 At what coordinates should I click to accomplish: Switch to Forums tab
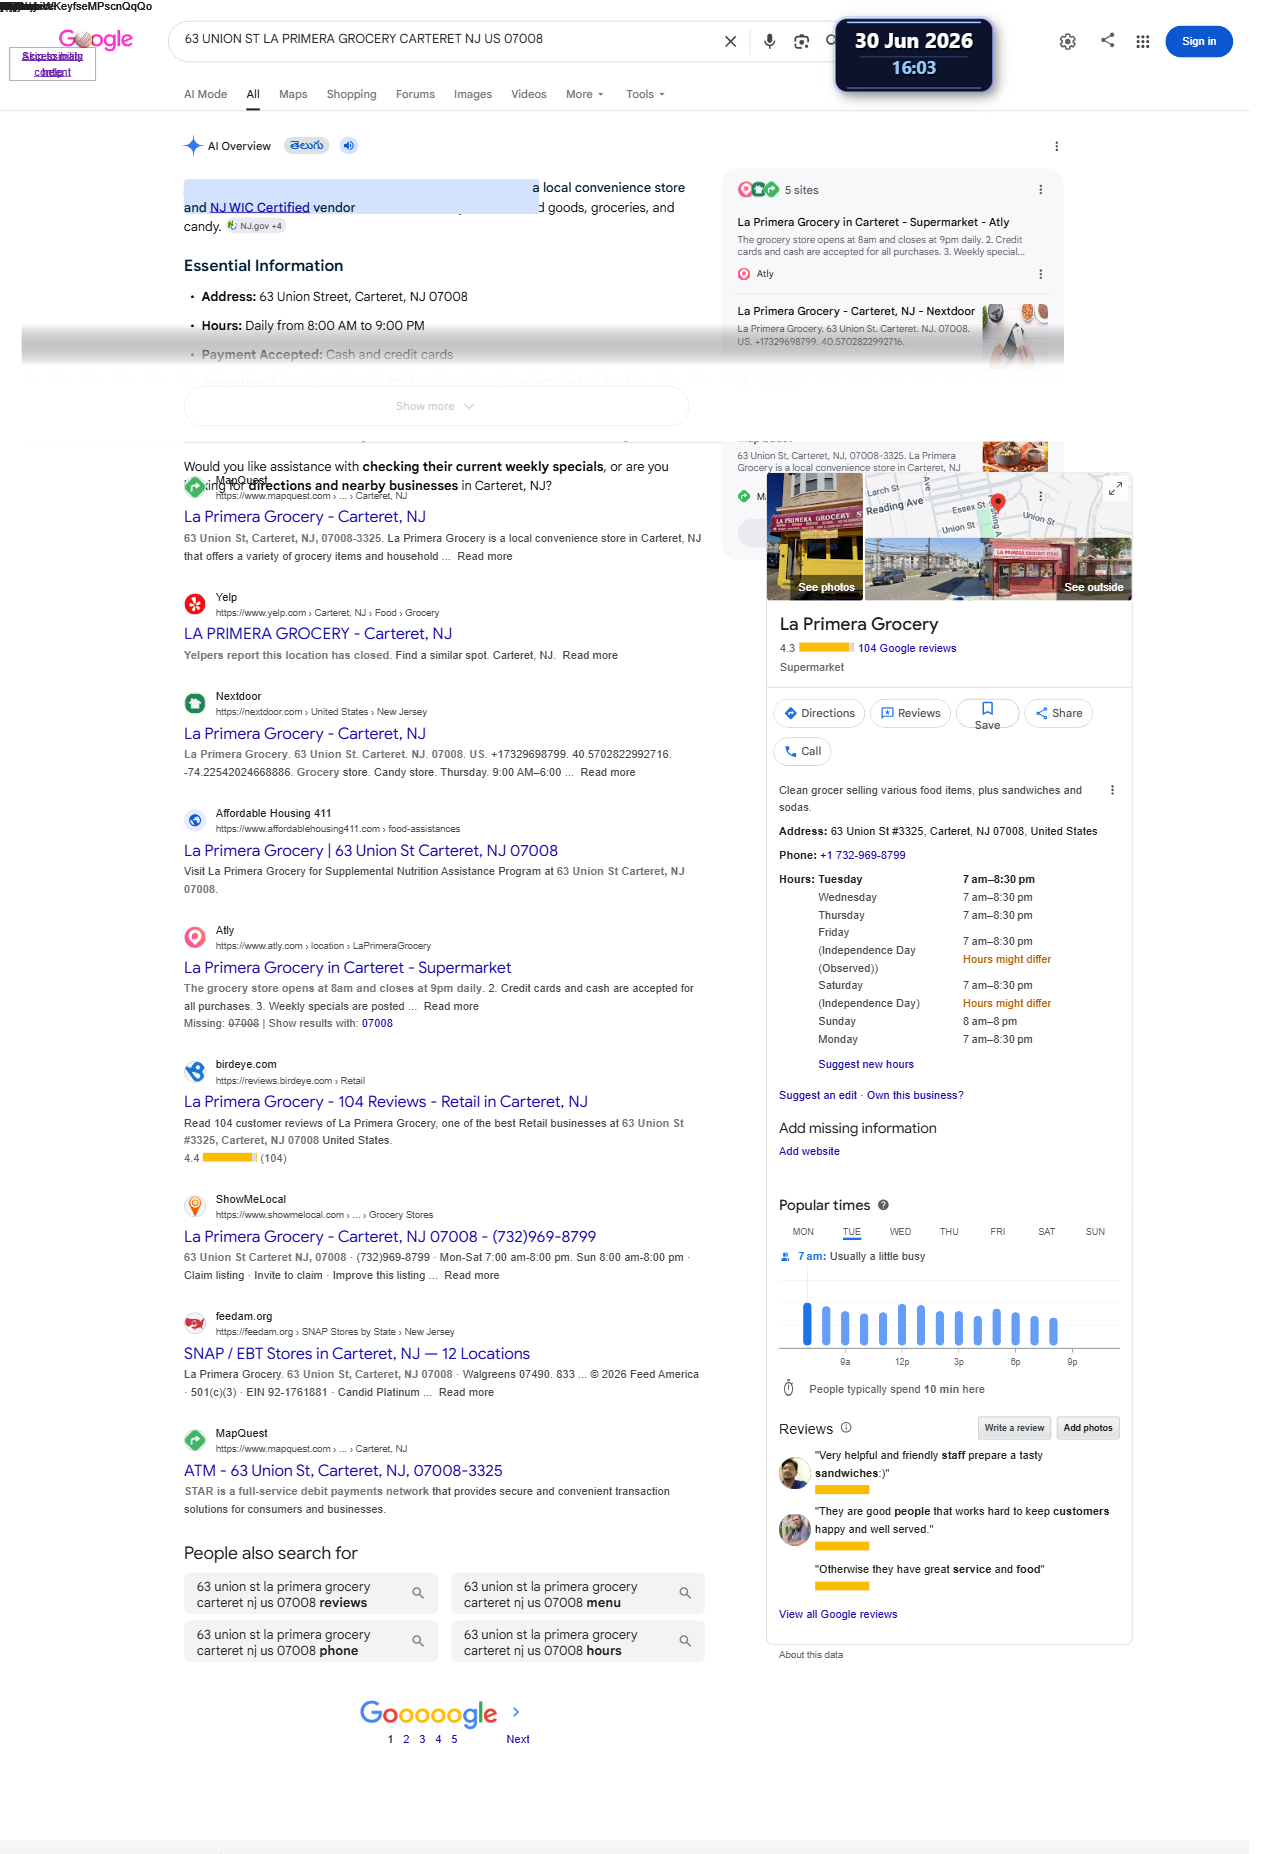point(415,94)
